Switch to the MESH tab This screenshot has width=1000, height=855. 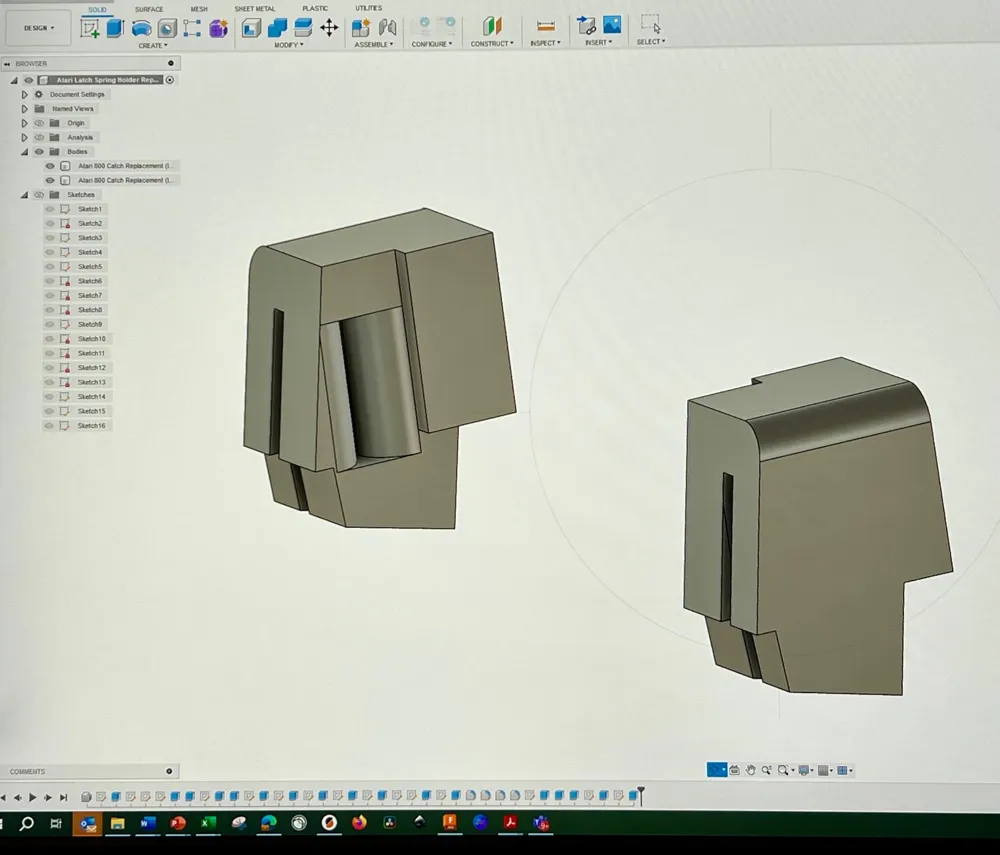[199, 9]
